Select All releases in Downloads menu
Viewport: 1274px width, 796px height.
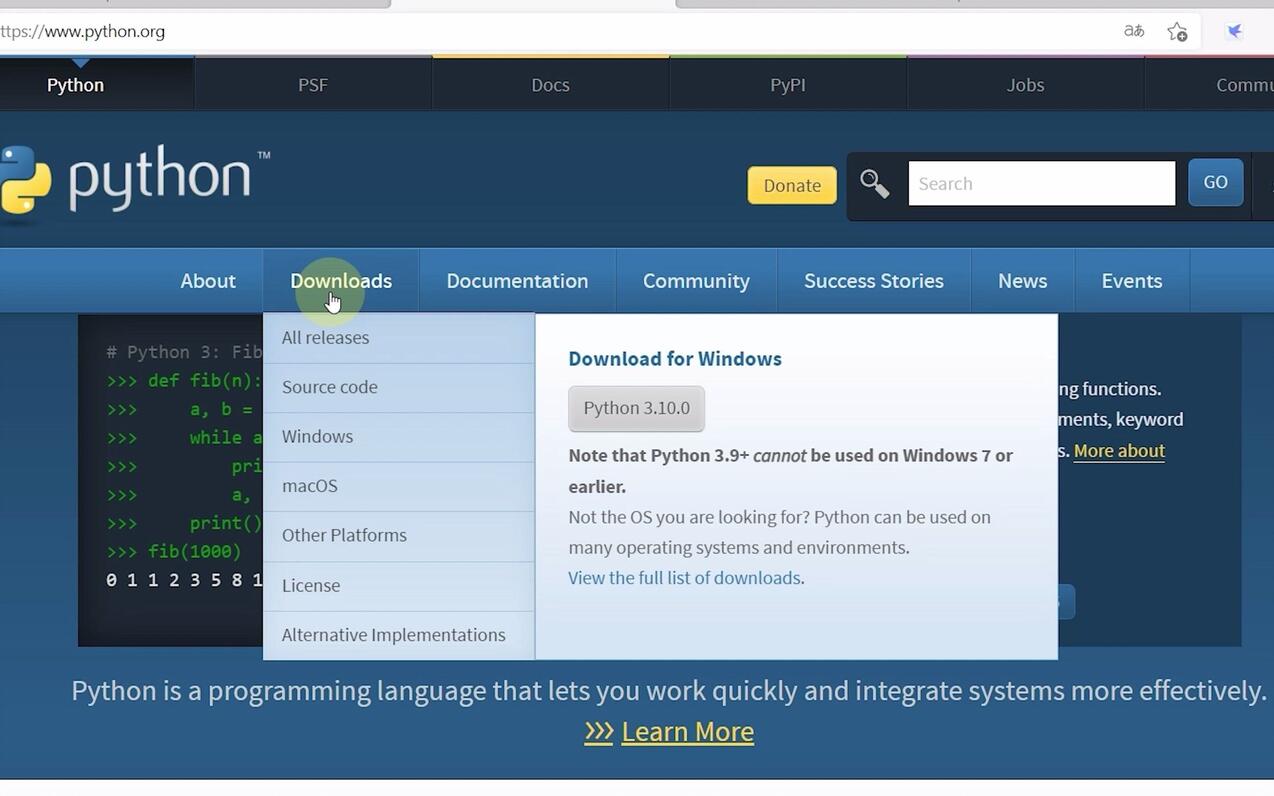399,338
